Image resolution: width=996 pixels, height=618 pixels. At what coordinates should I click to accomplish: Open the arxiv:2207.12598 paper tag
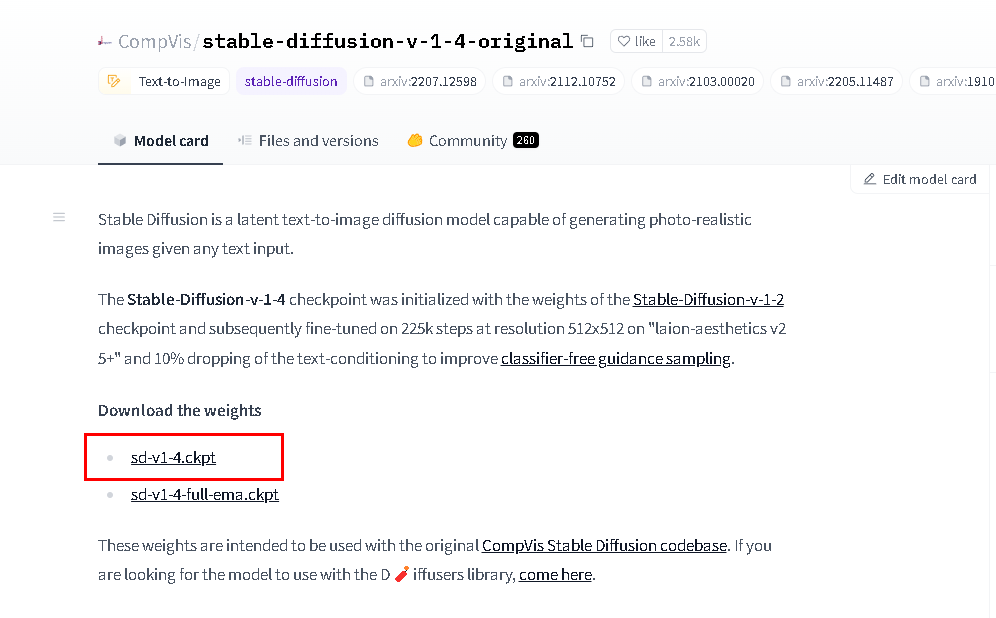(x=420, y=81)
